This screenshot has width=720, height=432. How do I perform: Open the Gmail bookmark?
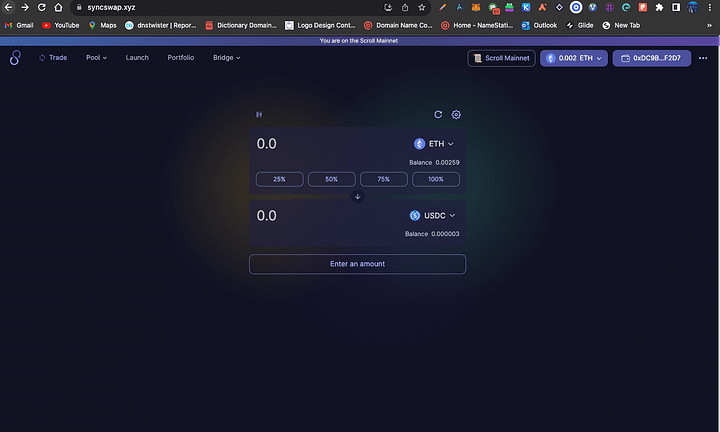(19, 25)
